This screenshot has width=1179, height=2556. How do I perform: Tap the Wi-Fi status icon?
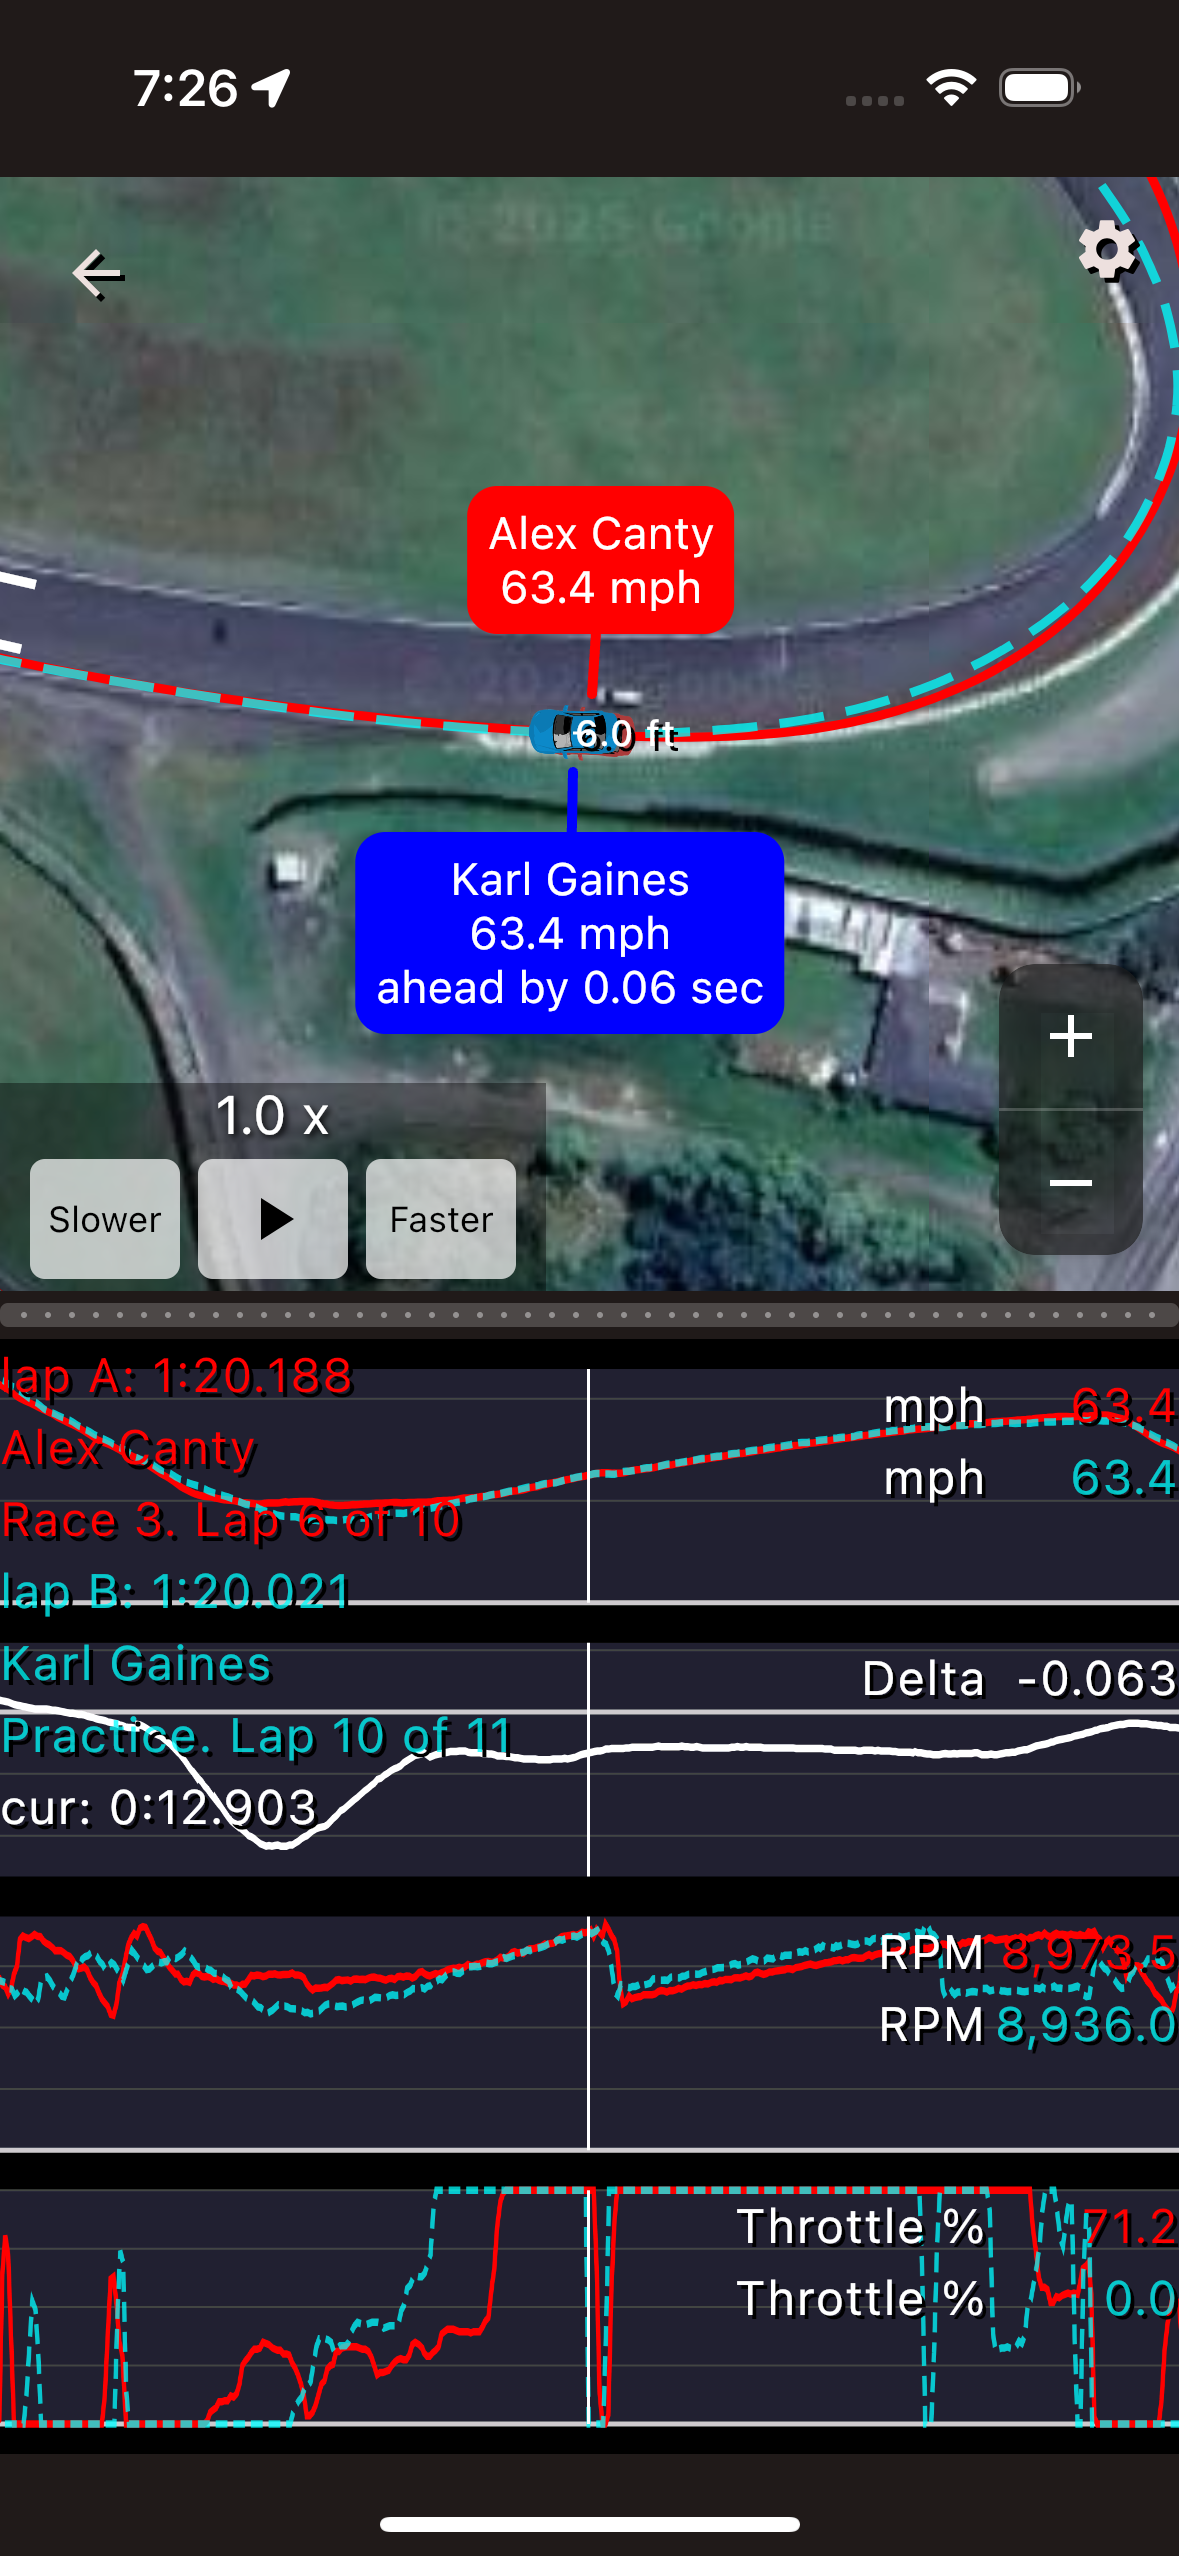pos(951,88)
